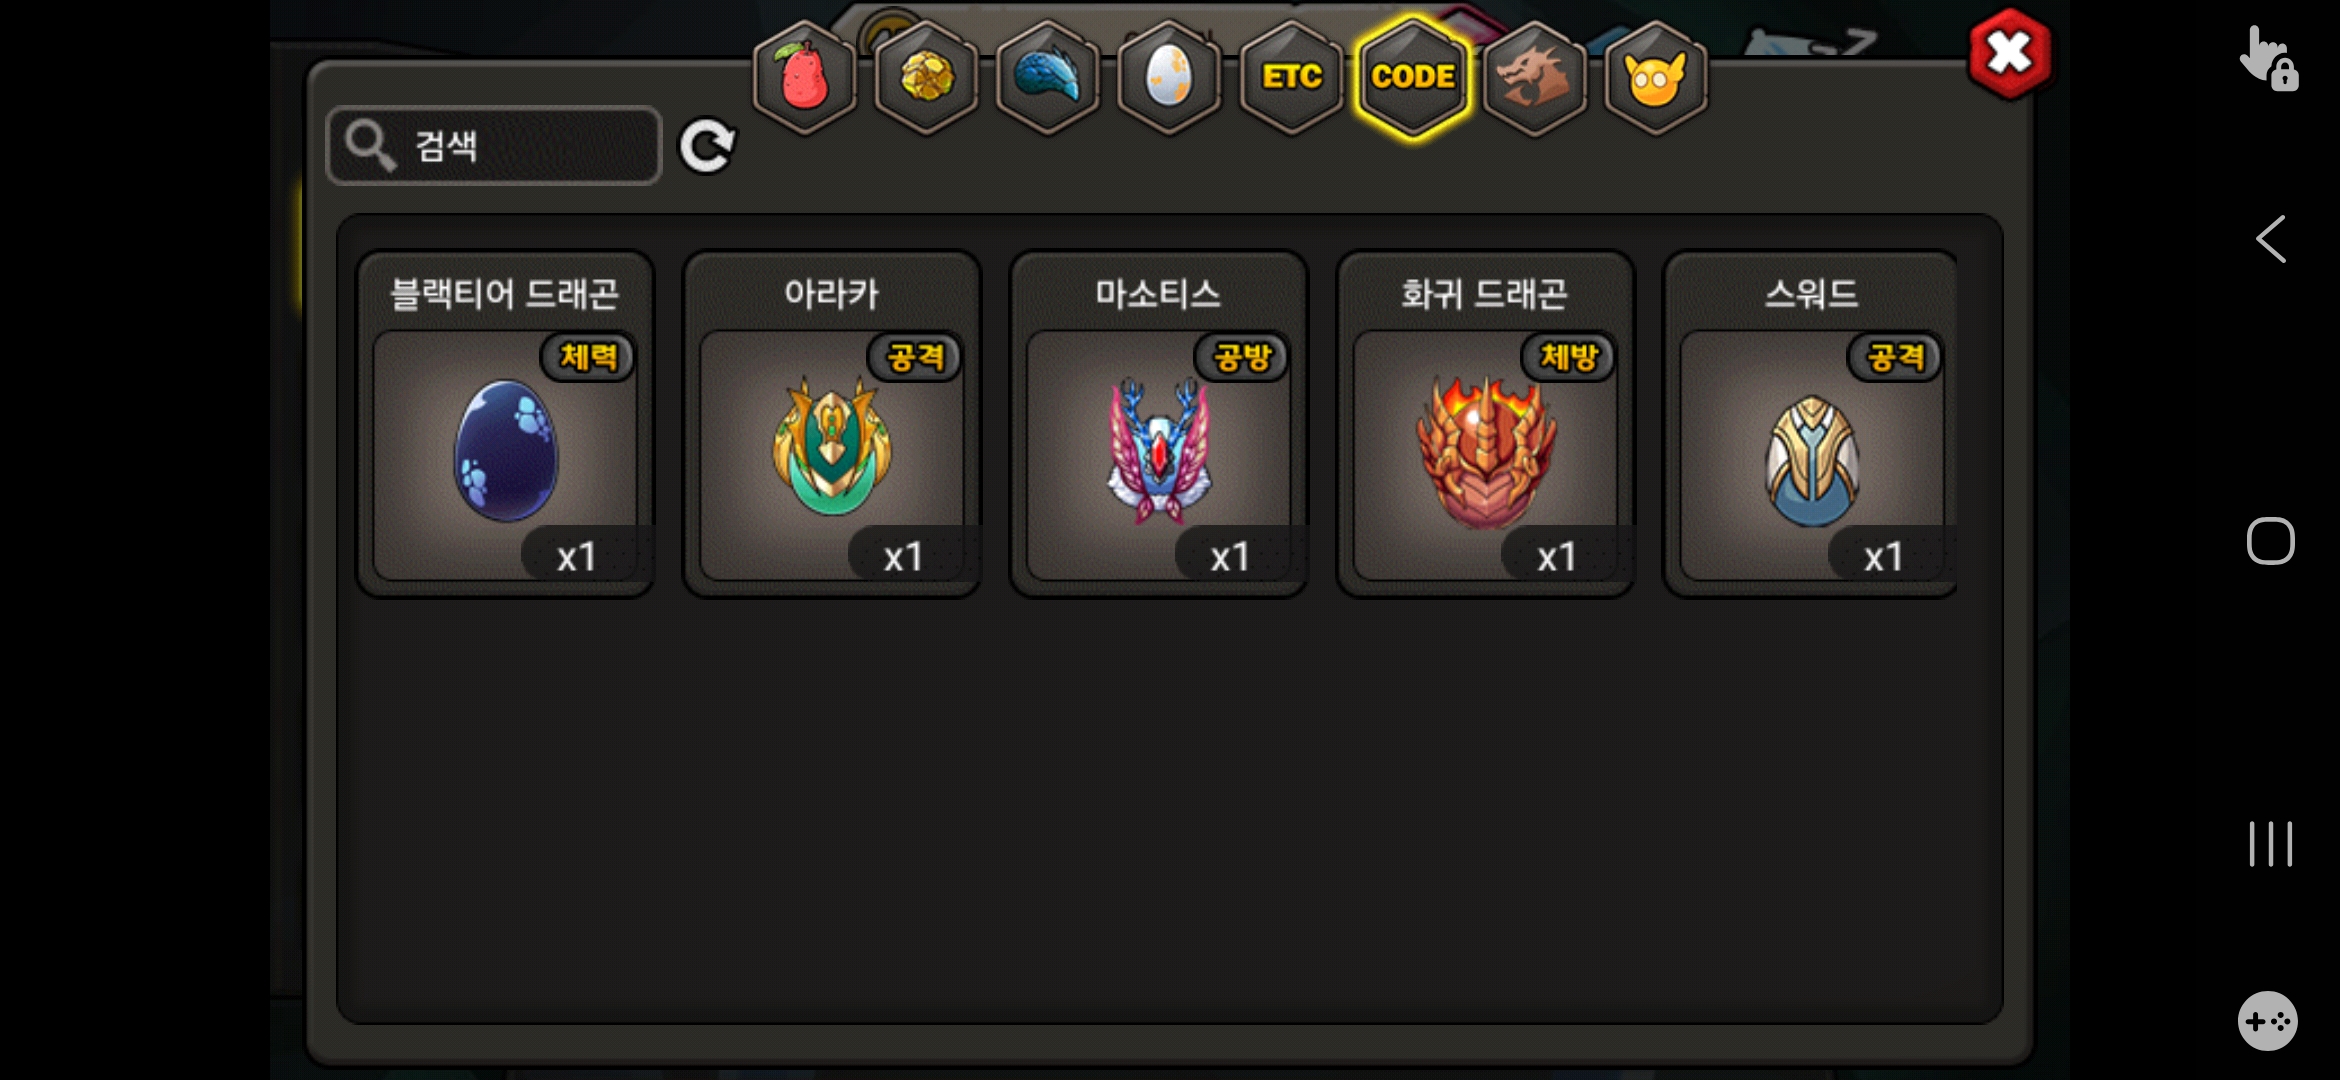Tap the Android back arrow

tap(2271, 239)
